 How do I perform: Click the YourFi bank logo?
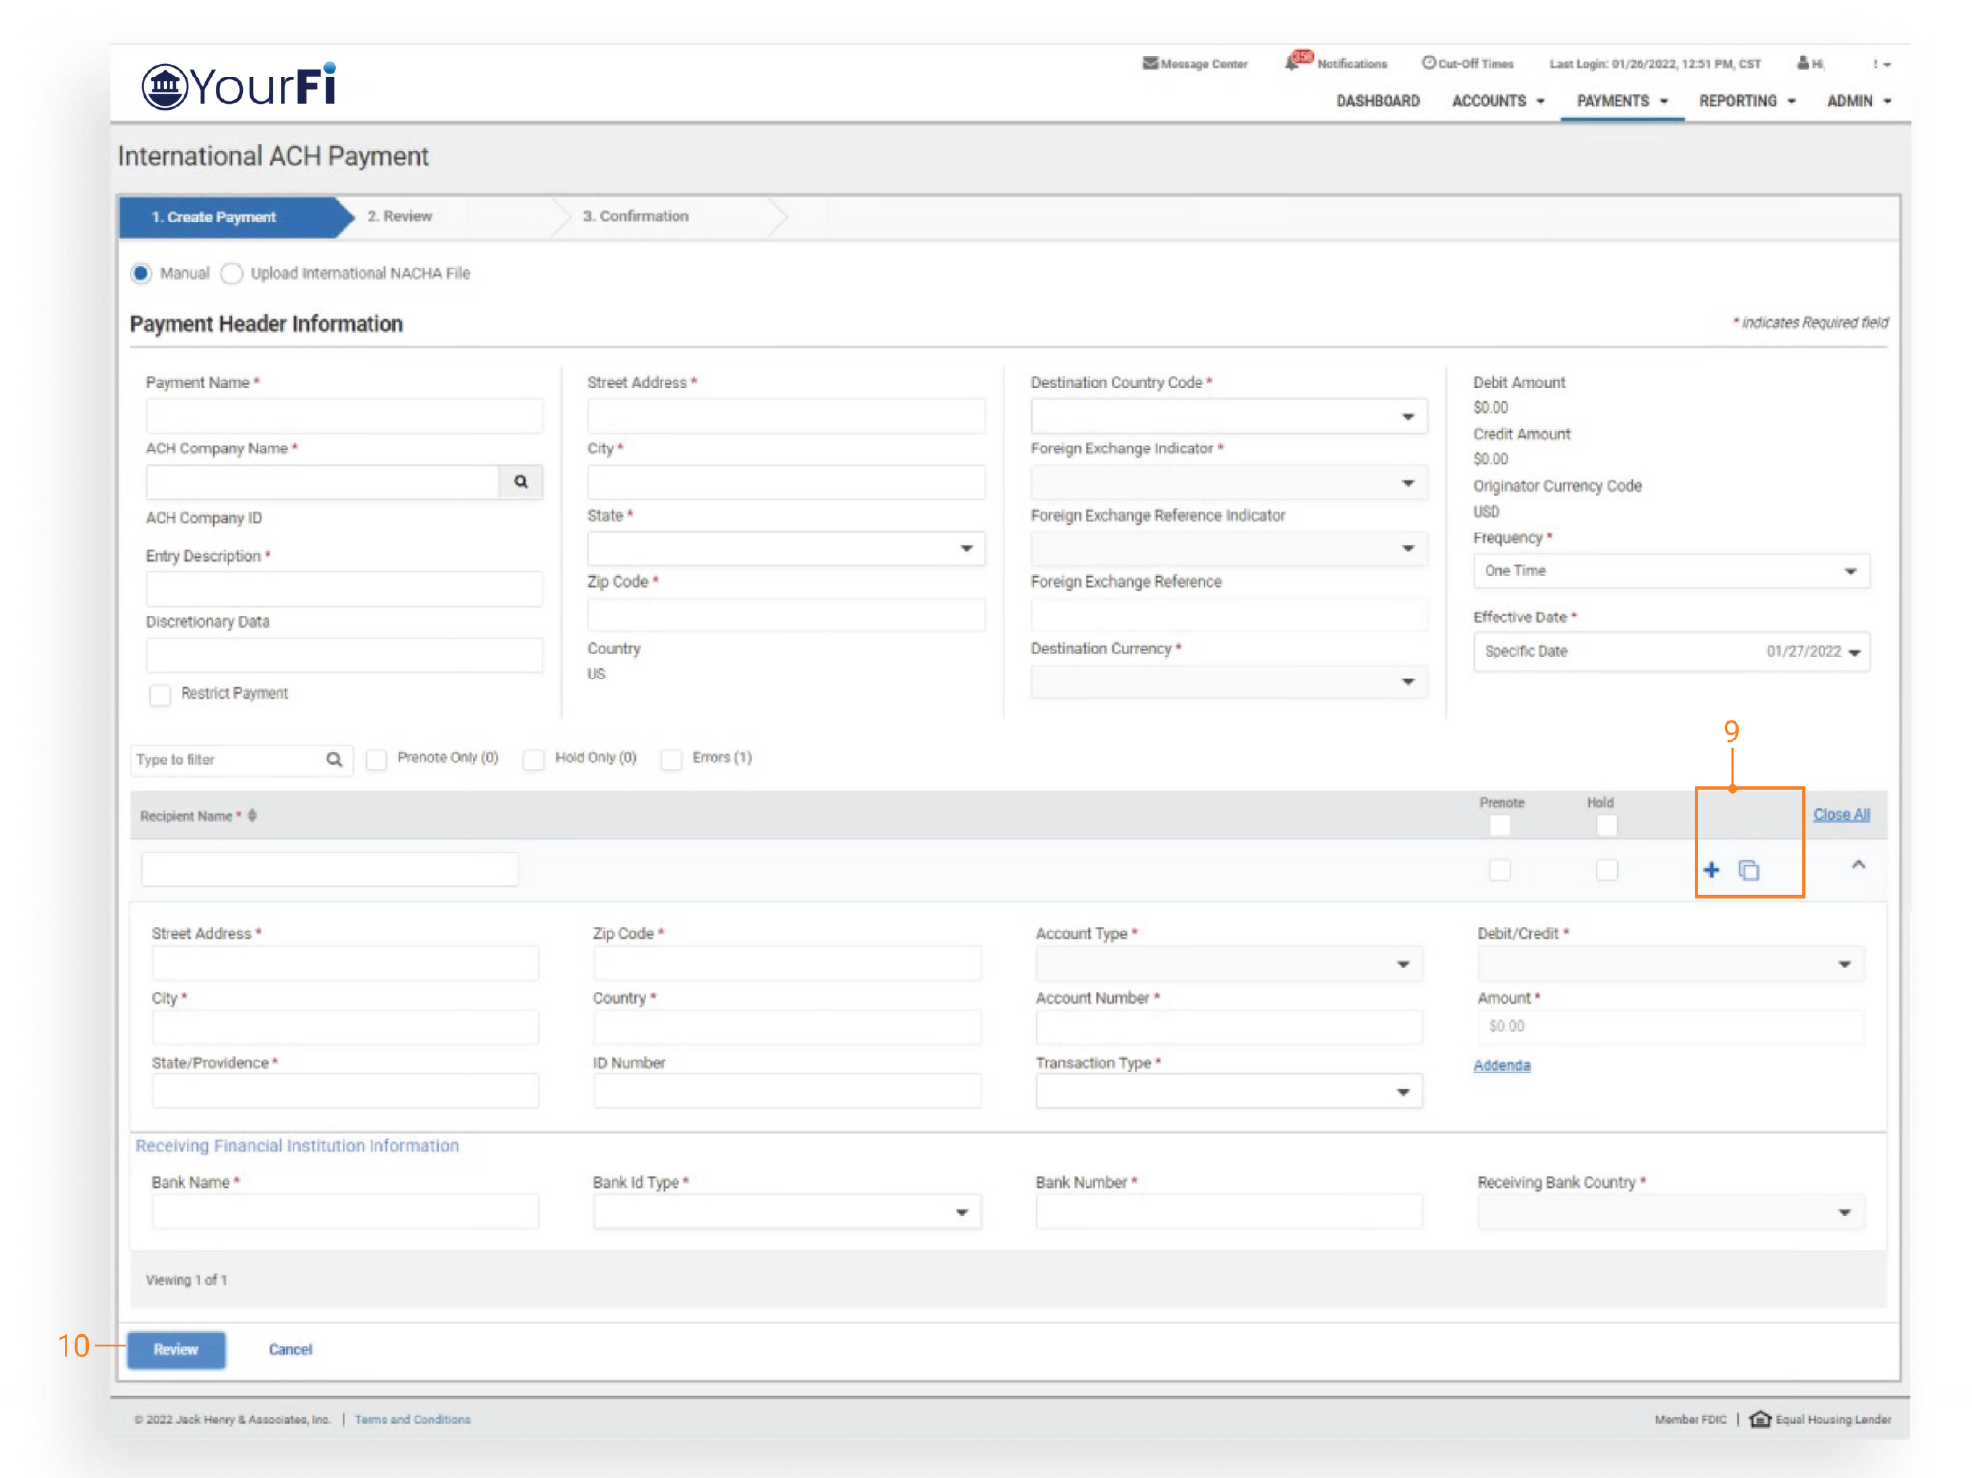tap(238, 86)
